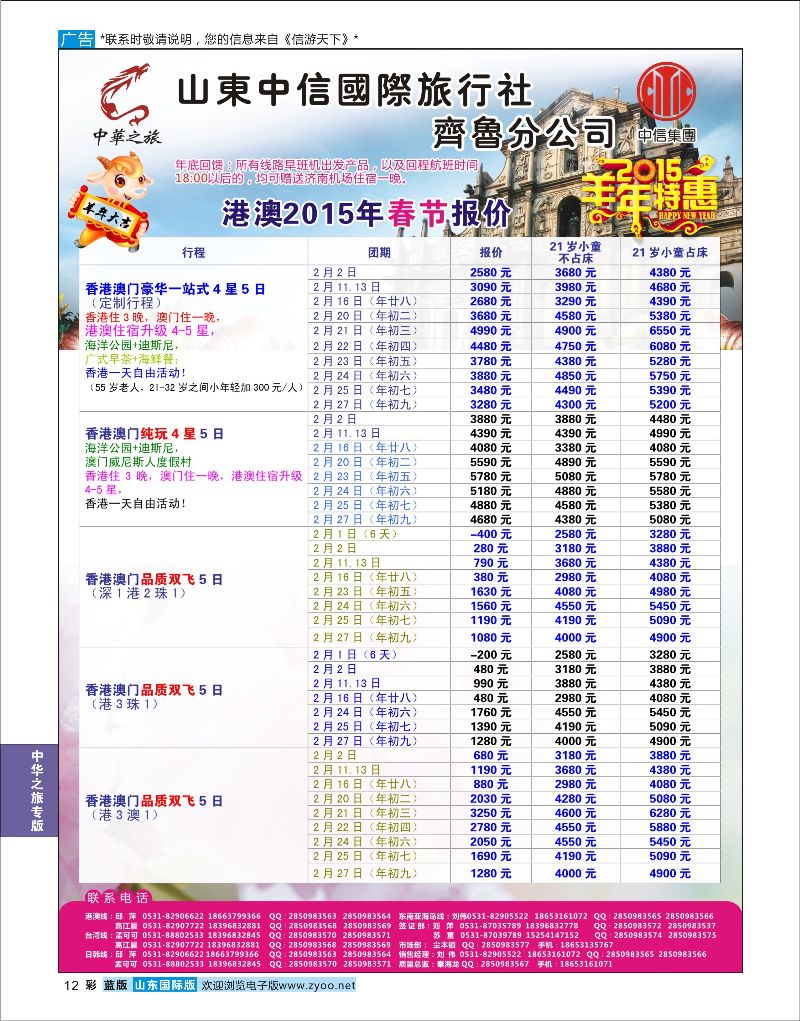Click the page number 12 彩
800x1021 pixels.
tap(79, 985)
